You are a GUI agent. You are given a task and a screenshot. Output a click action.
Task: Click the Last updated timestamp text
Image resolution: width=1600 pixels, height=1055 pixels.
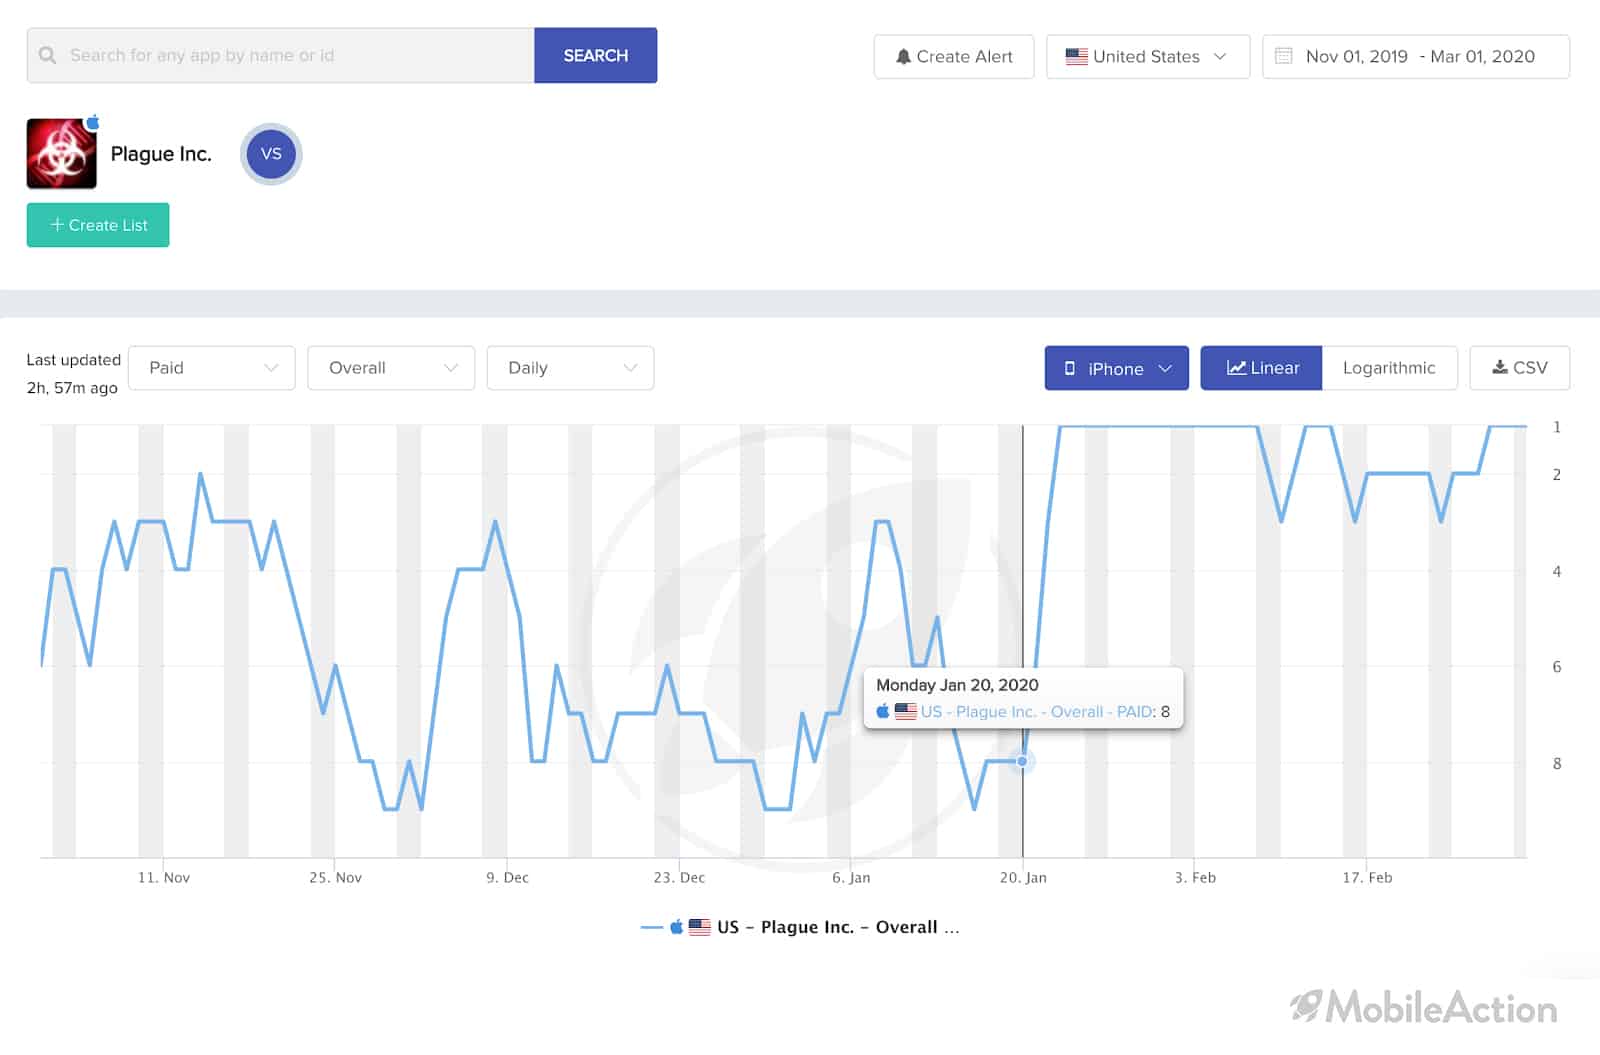pos(73,373)
